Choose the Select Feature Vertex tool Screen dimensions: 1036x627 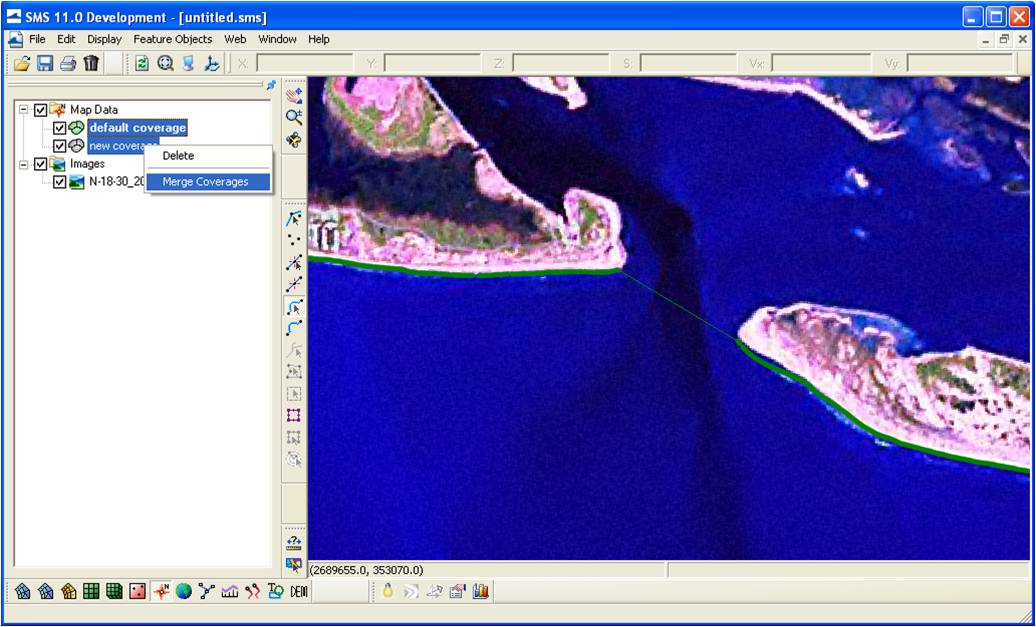(294, 262)
